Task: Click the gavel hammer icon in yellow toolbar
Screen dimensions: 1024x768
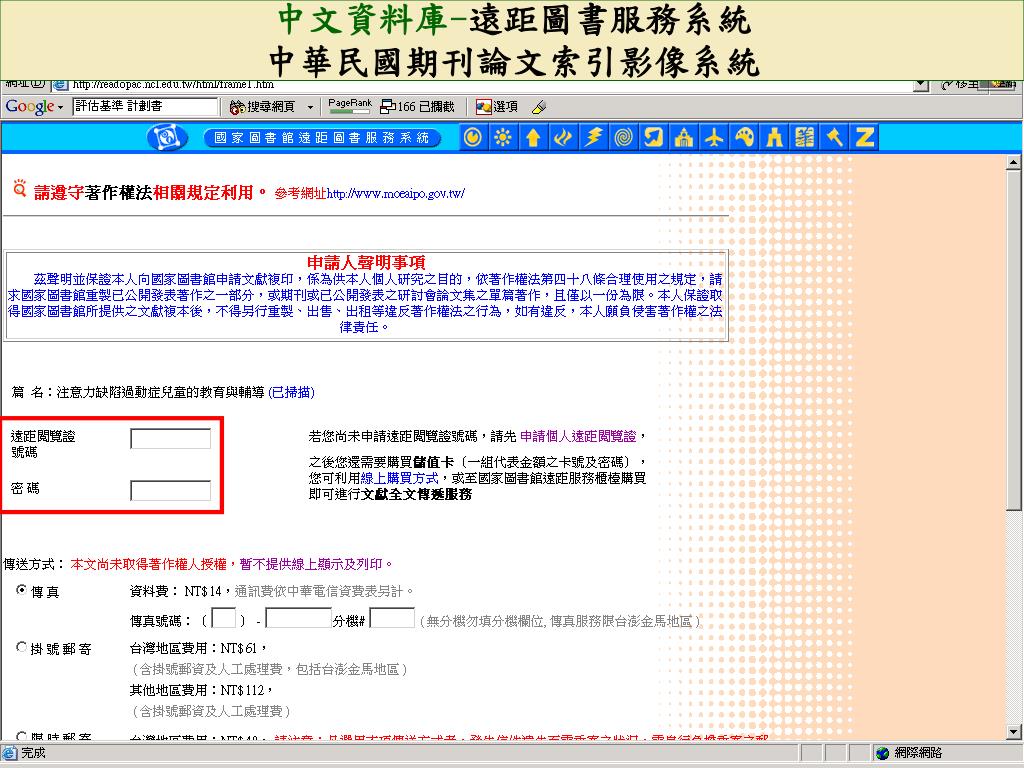Action: click(x=835, y=137)
